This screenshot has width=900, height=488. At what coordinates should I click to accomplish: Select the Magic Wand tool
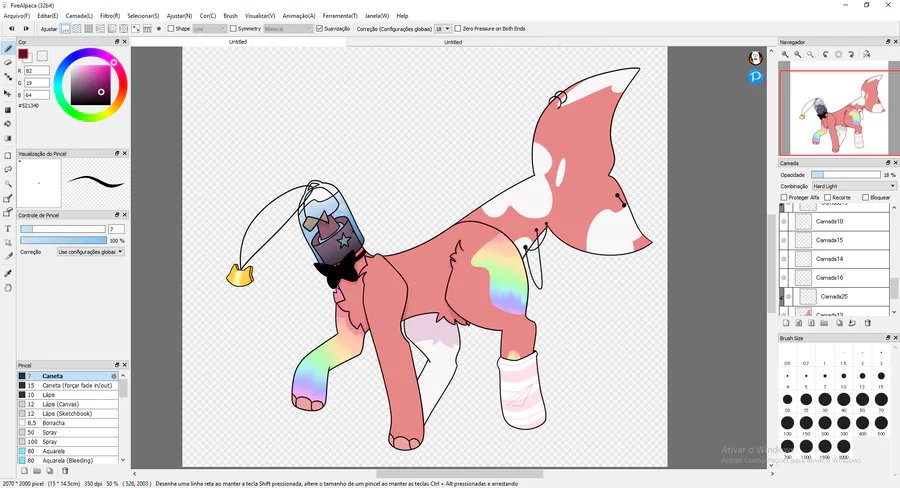pos(8,184)
